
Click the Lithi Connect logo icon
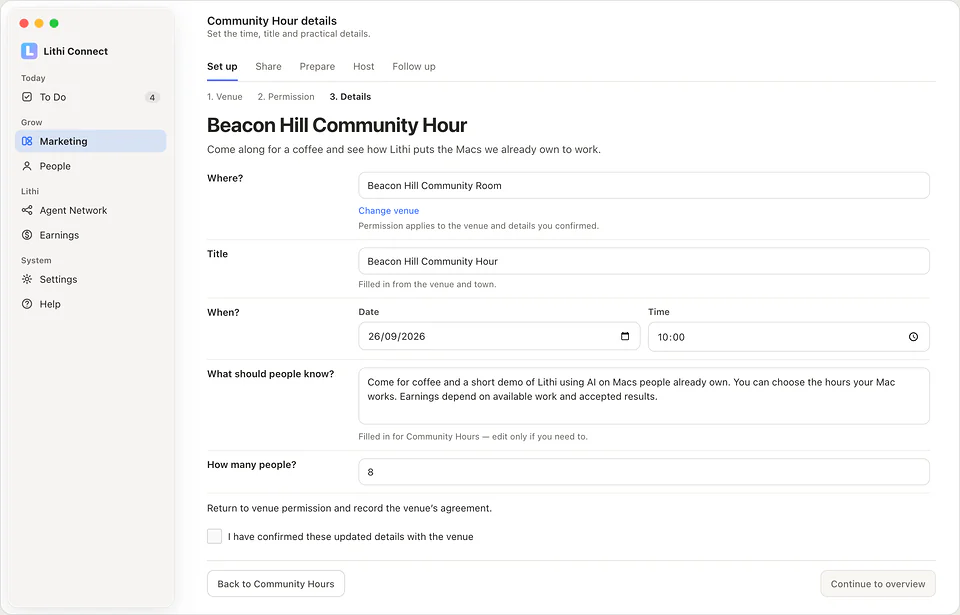pos(29,51)
